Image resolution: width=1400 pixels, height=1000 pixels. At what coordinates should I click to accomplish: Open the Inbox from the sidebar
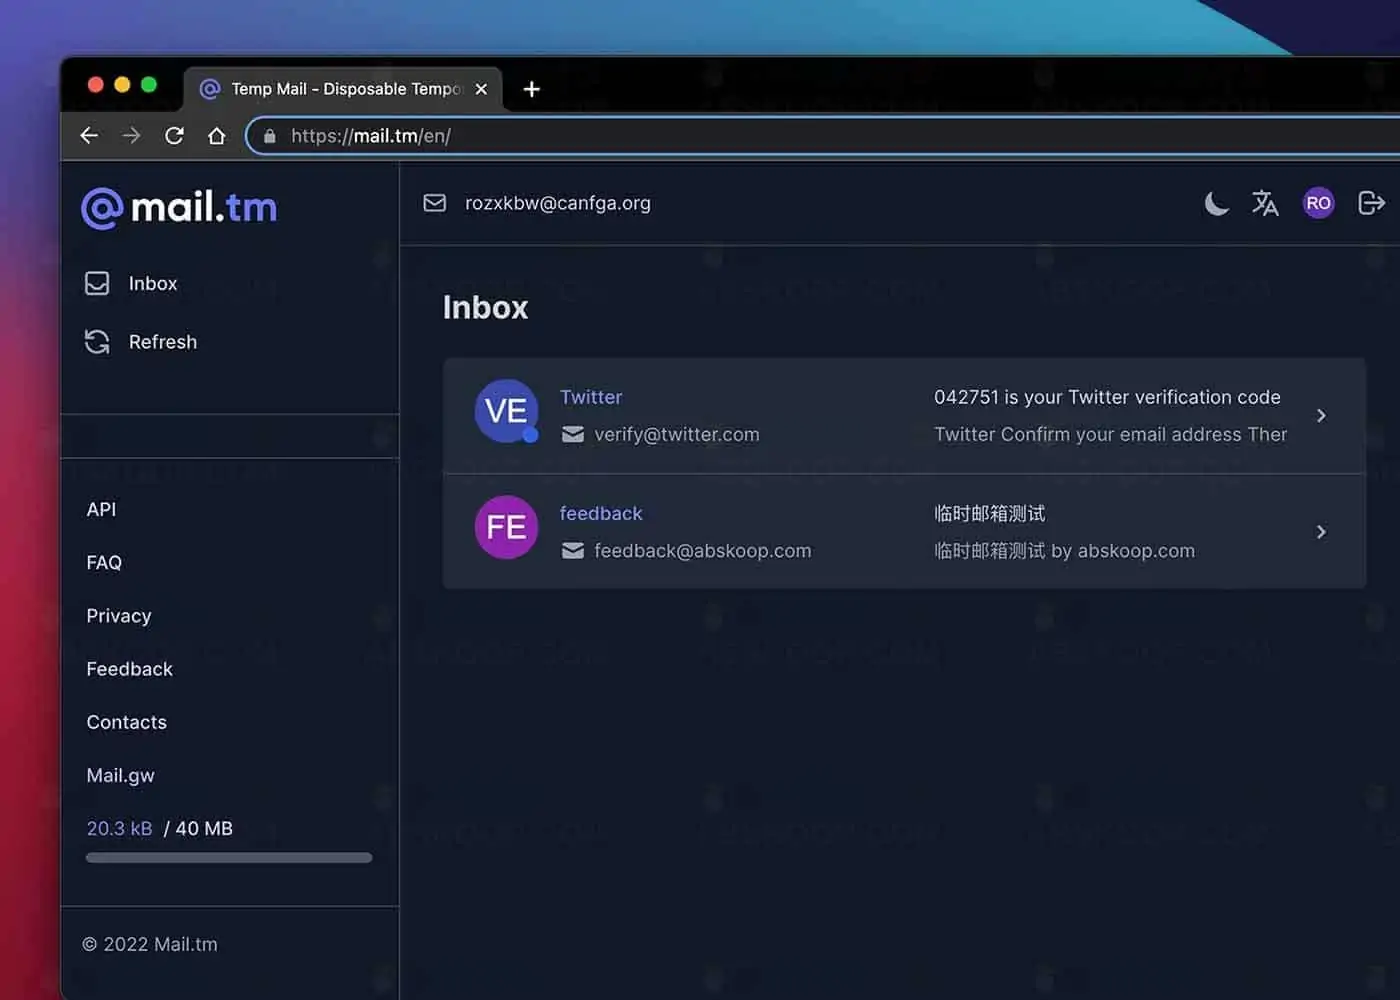pos(152,283)
